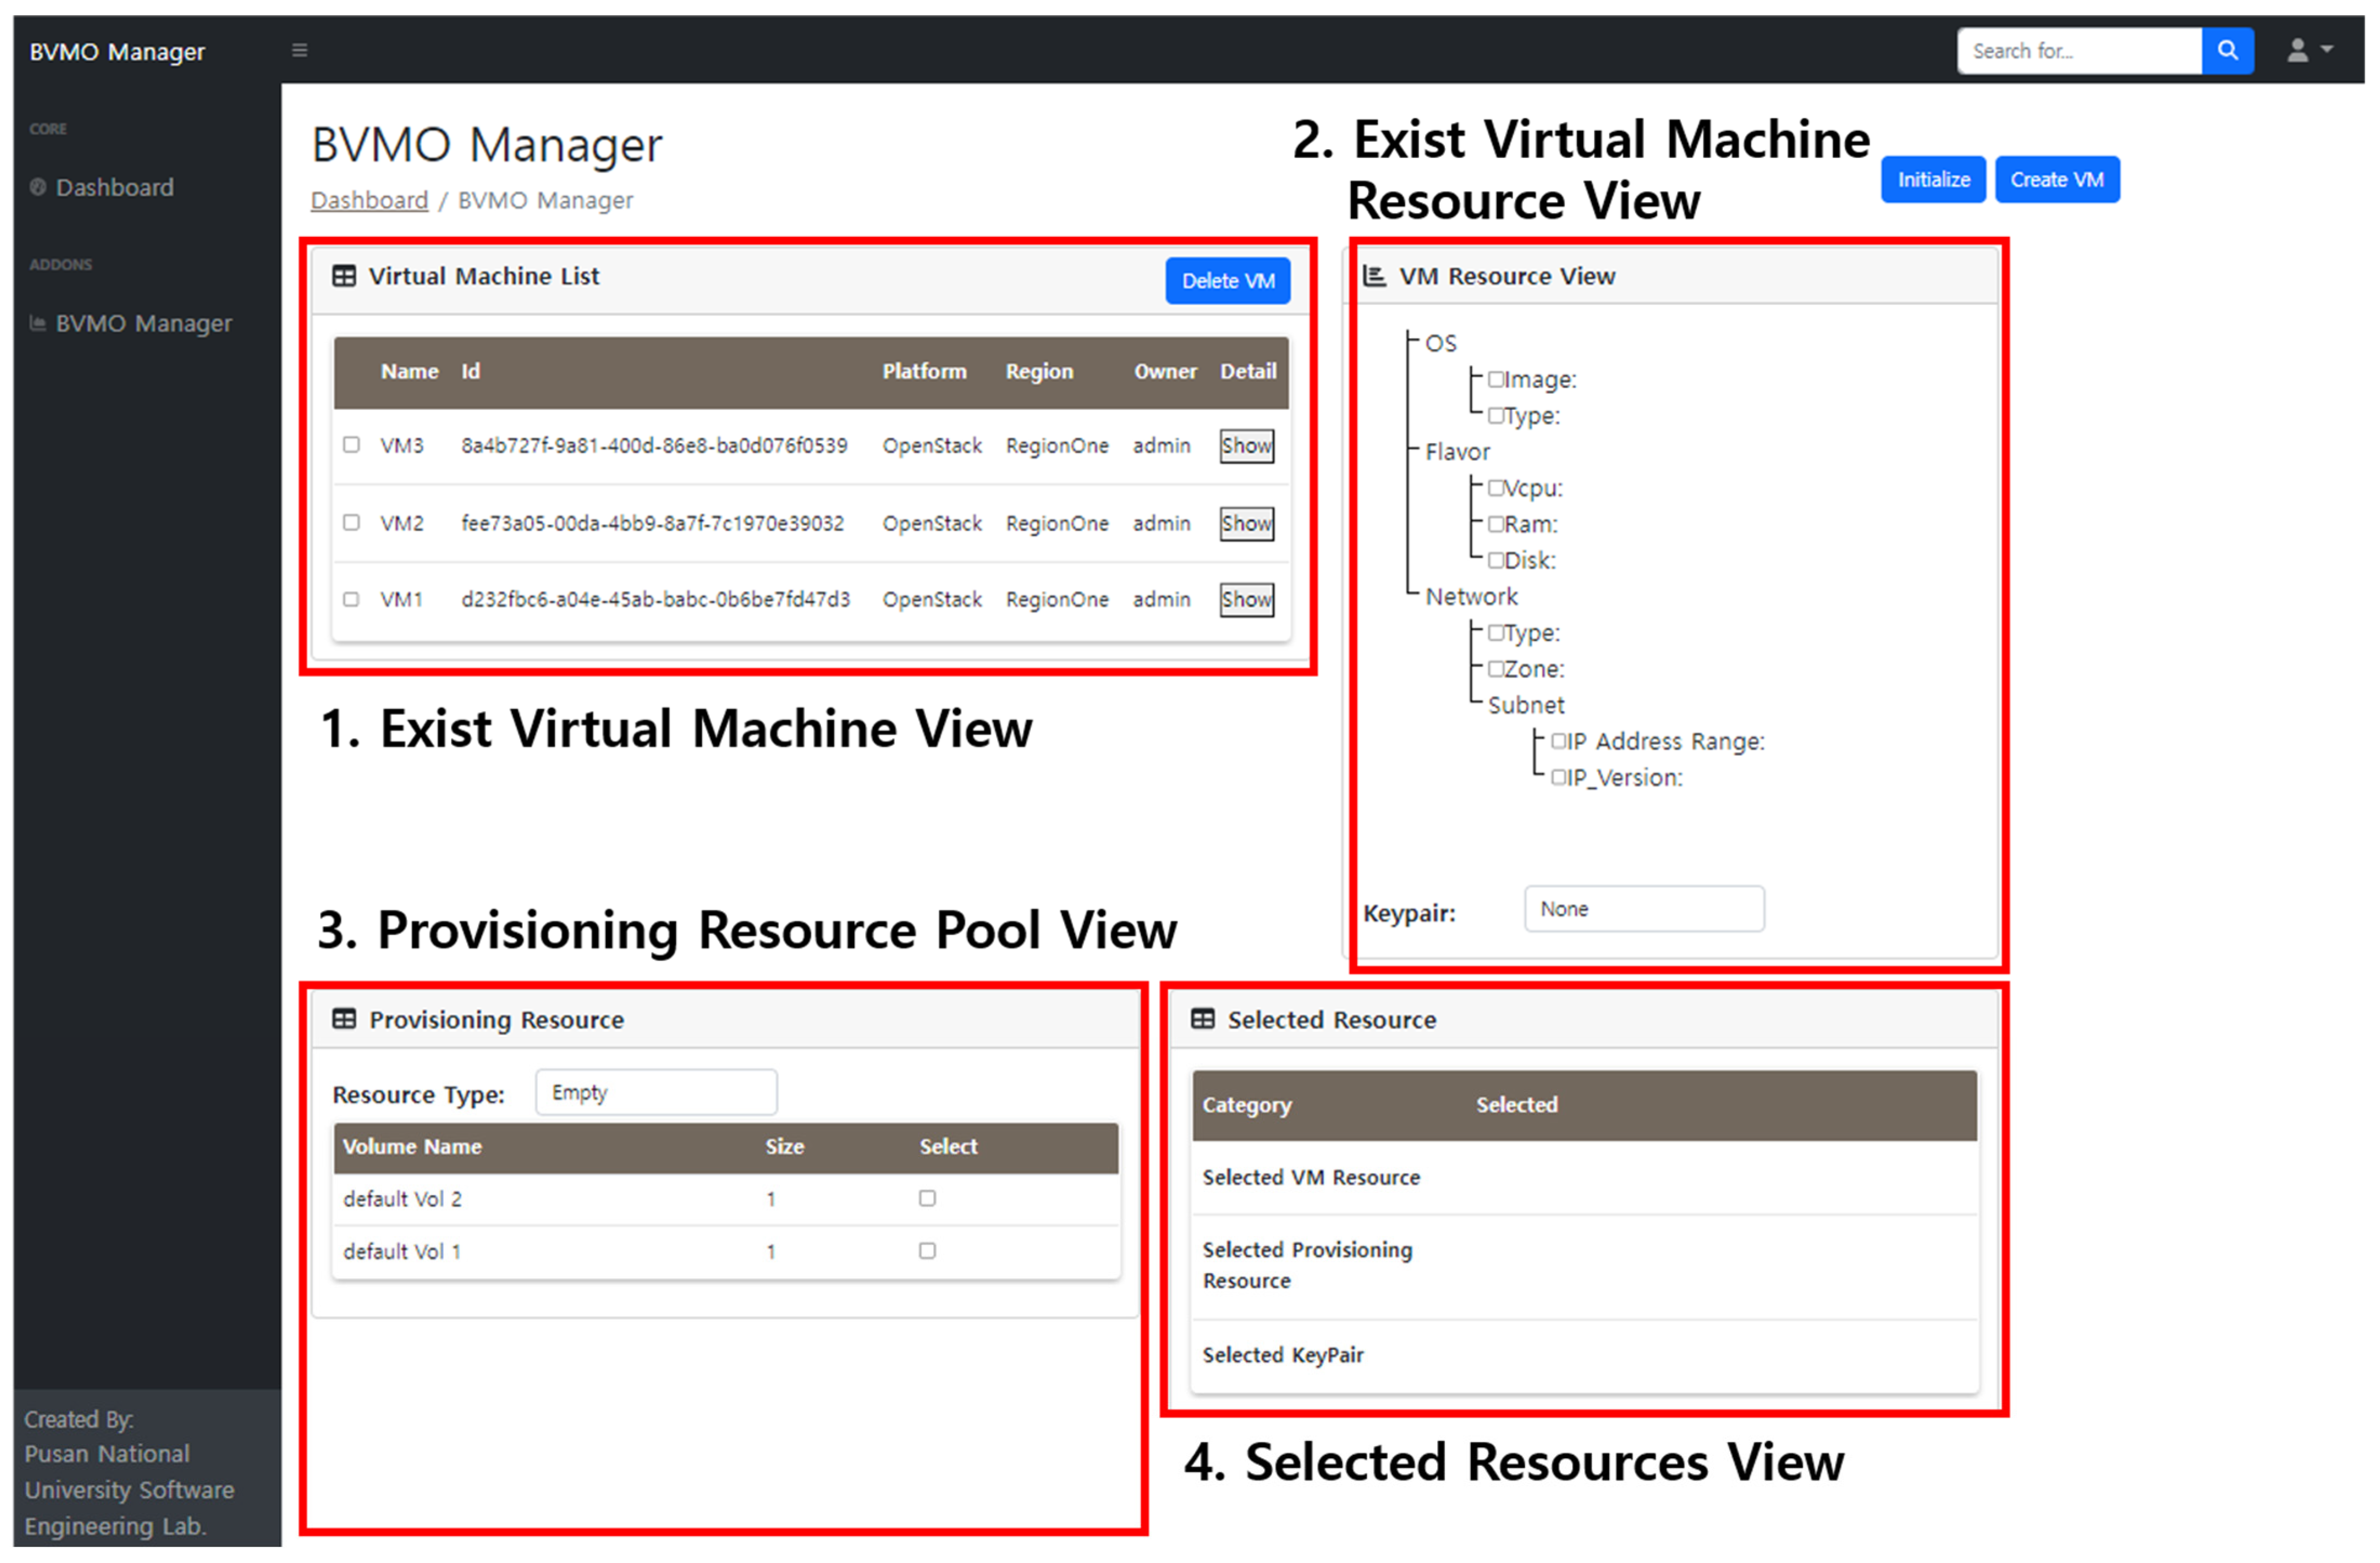The width and height of the screenshot is (2380, 1563).
Task: Check the VM3 row checkbox
Action: 351,445
